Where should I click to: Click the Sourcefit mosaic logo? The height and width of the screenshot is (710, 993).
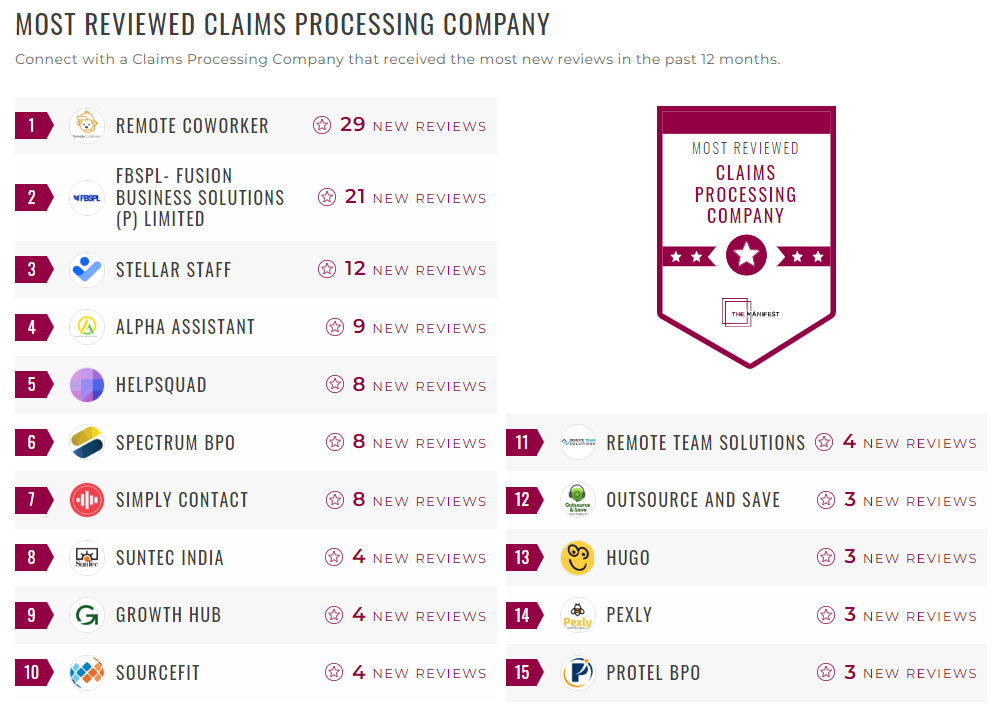coord(86,673)
